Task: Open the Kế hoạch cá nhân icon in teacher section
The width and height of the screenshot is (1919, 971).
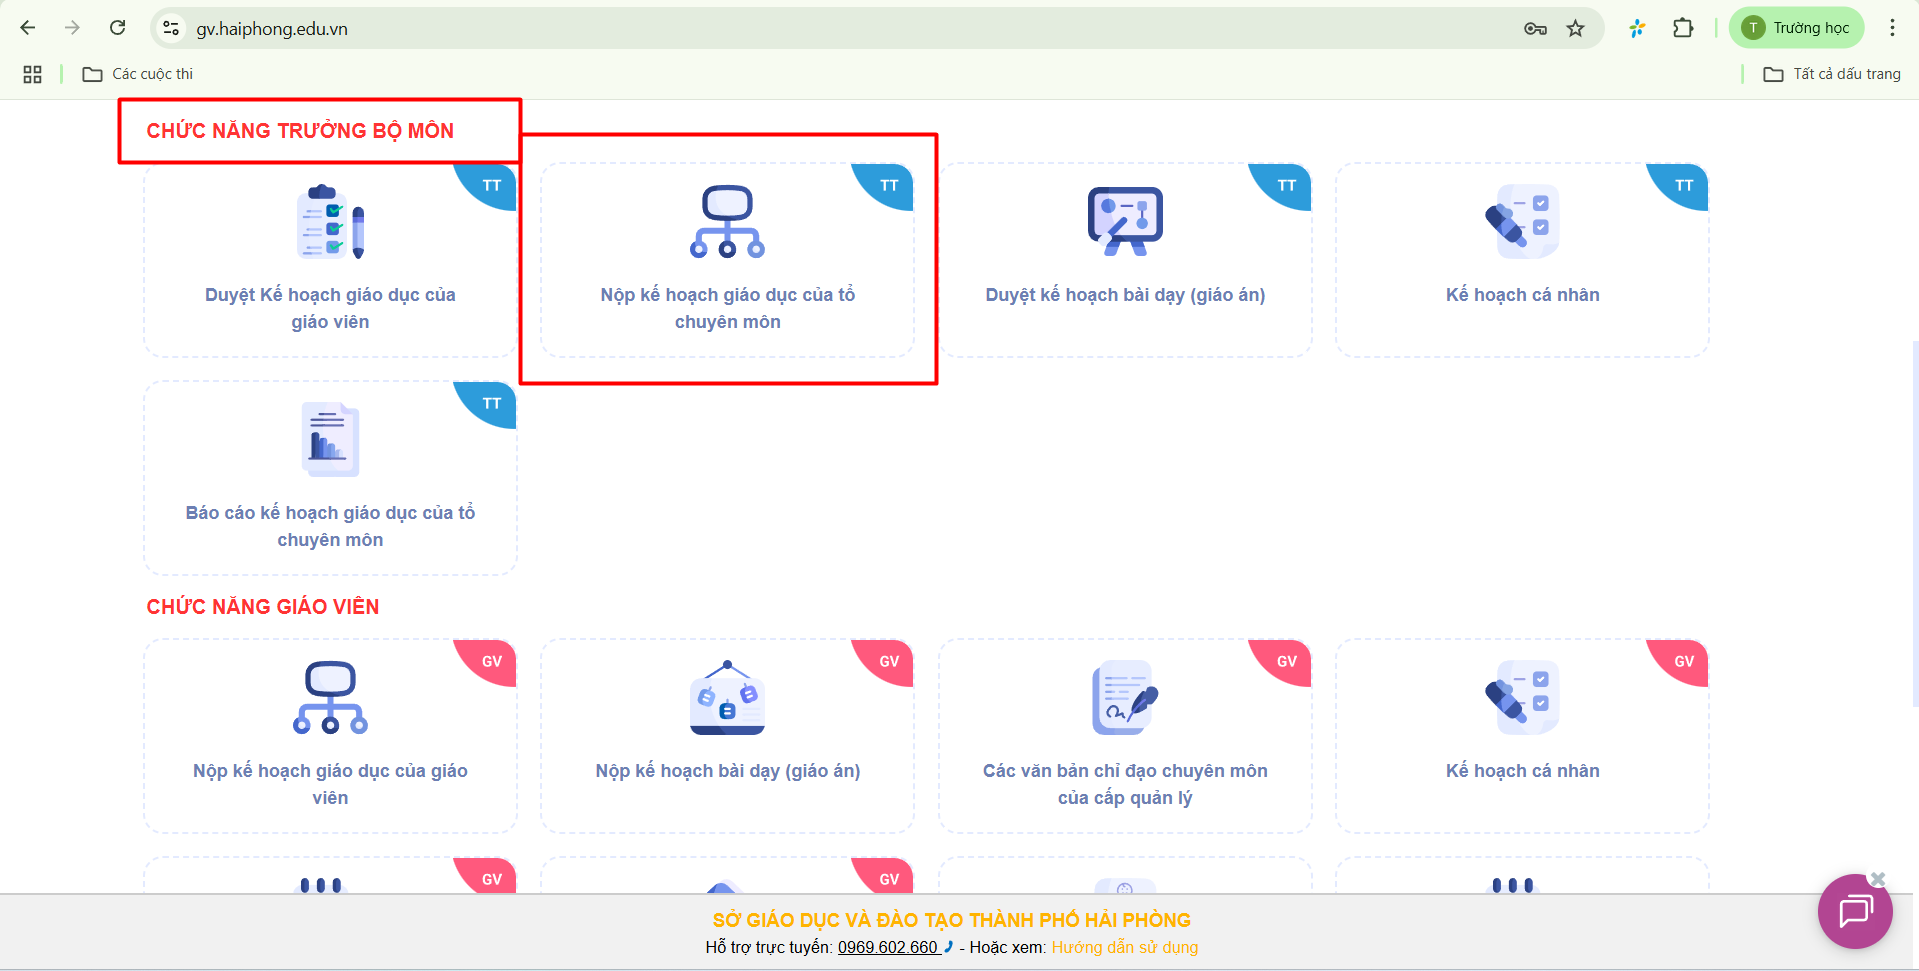Action: click(1522, 698)
